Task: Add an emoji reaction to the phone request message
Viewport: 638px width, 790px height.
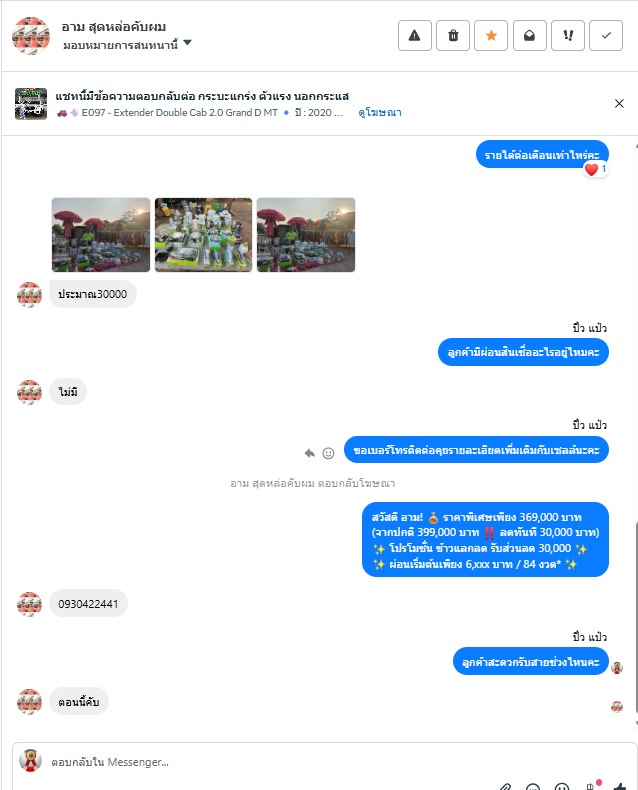Action: pyautogui.click(x=328, y=453)
